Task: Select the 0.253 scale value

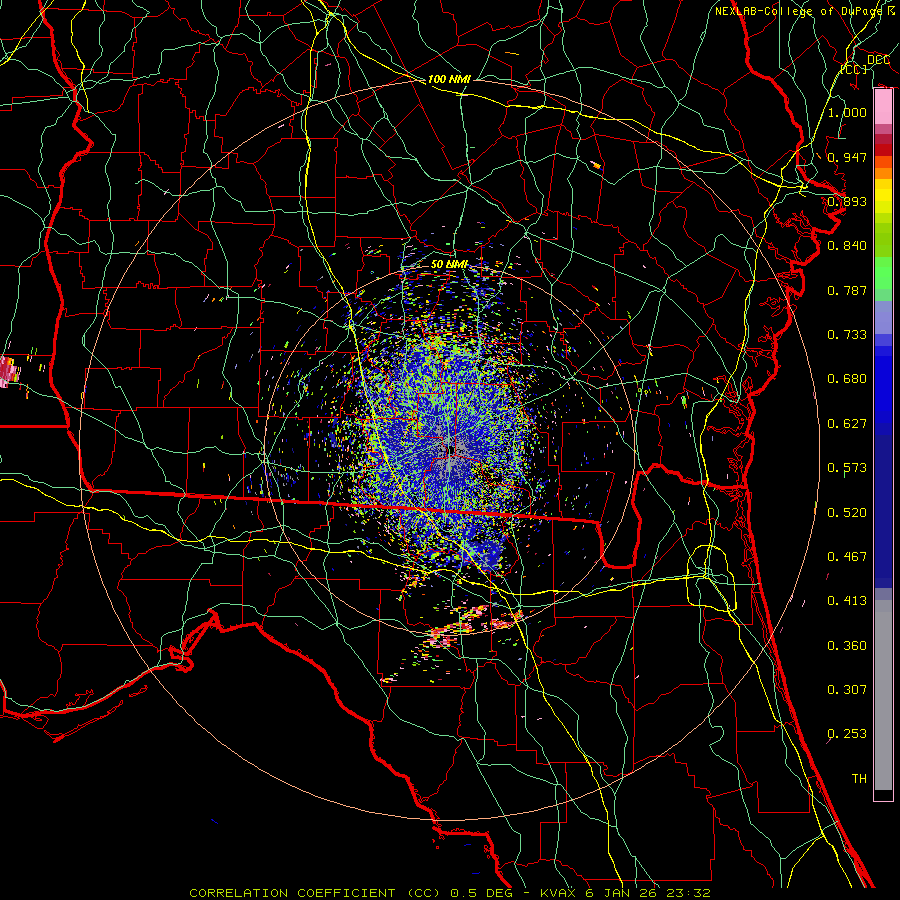Action: [847, 734]
